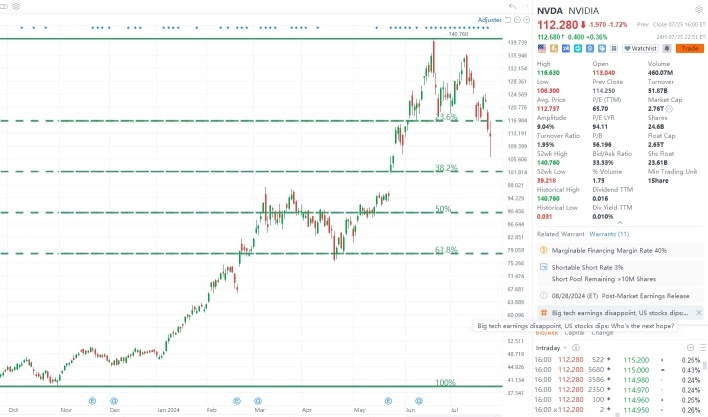The height and width of the screenshot is (417, 708).
Task: Click the hashtag icon on news banner
Action: point(544,313)
